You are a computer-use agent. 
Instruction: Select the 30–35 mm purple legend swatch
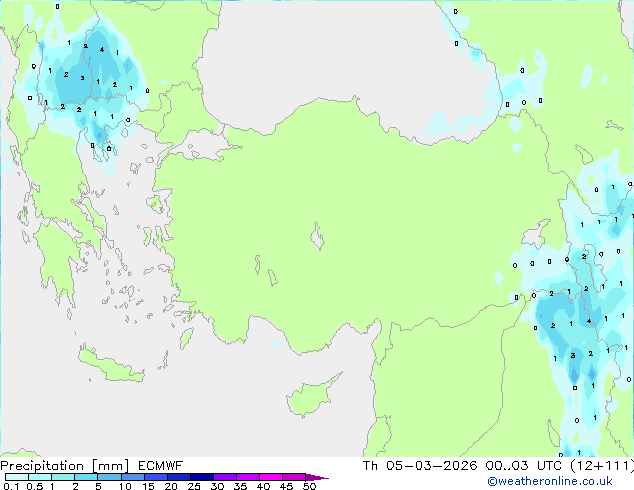[x=224, y=477]
